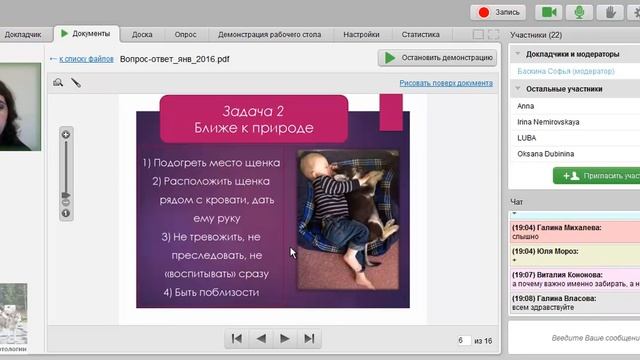Image resolution: width=640 pixels, height=360 pixels.
Task: Select the pointer pen tool icon
Action: pos(76,82)
